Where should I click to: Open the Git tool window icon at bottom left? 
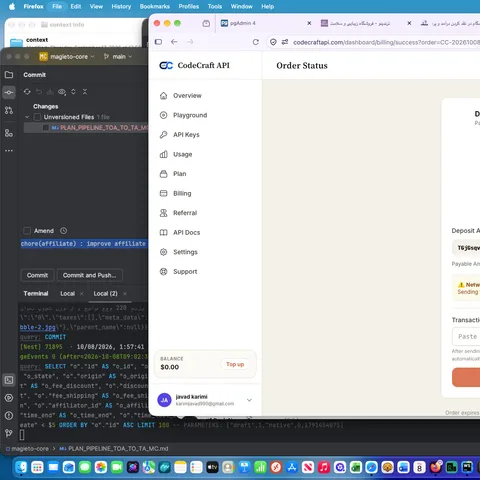point(9,433)
